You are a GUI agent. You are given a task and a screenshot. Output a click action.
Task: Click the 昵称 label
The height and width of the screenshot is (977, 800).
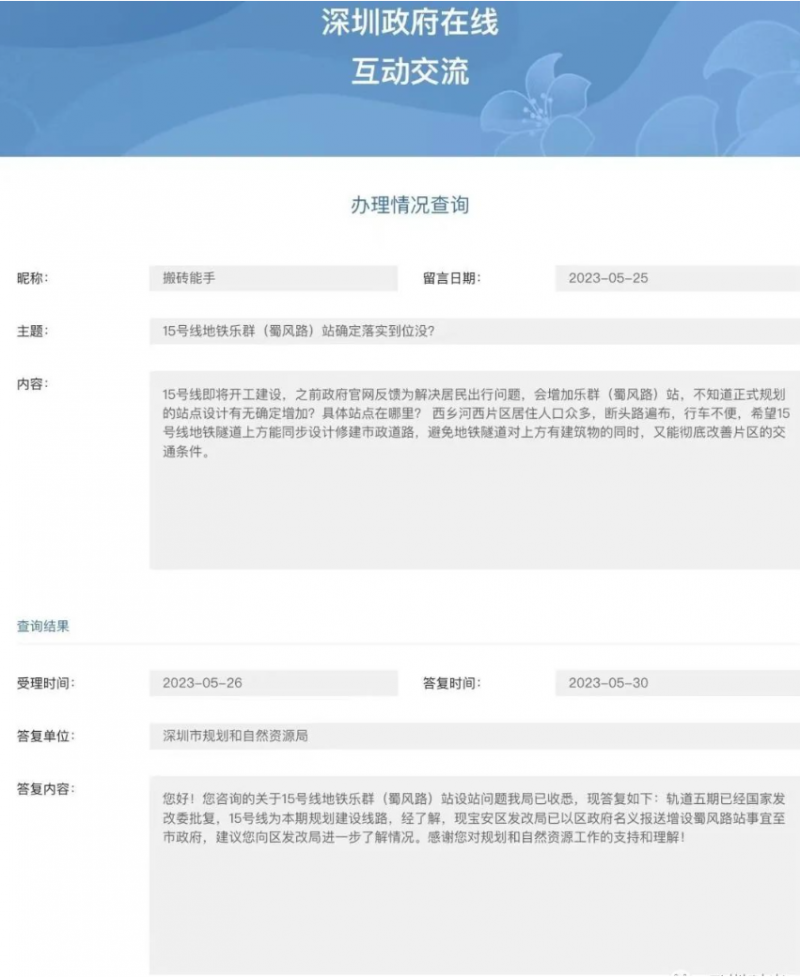[32, 278]
